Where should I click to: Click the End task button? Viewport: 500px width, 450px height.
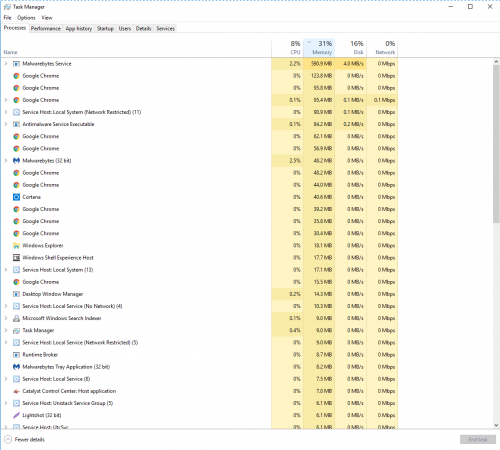(478, 440)
